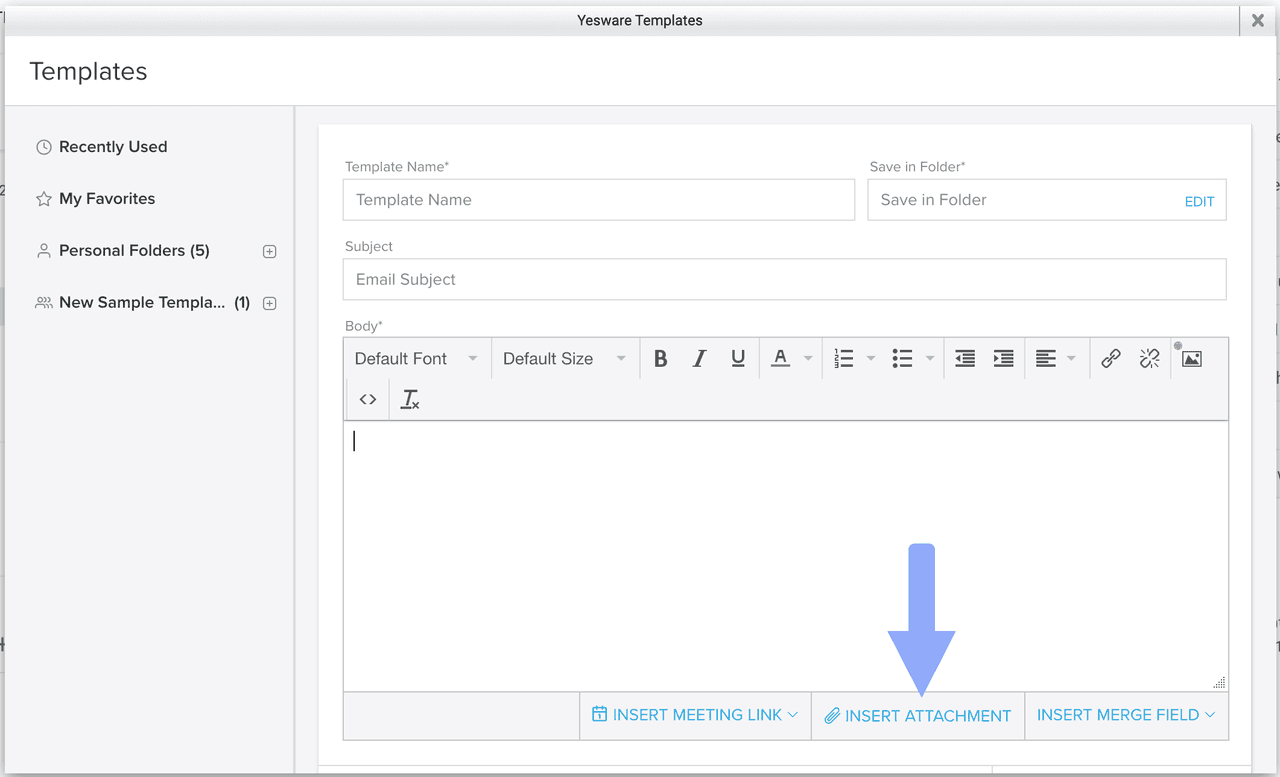The image size is (1280, 777).
Task: Click the Insert Attachment button
Action: [917, 716]
